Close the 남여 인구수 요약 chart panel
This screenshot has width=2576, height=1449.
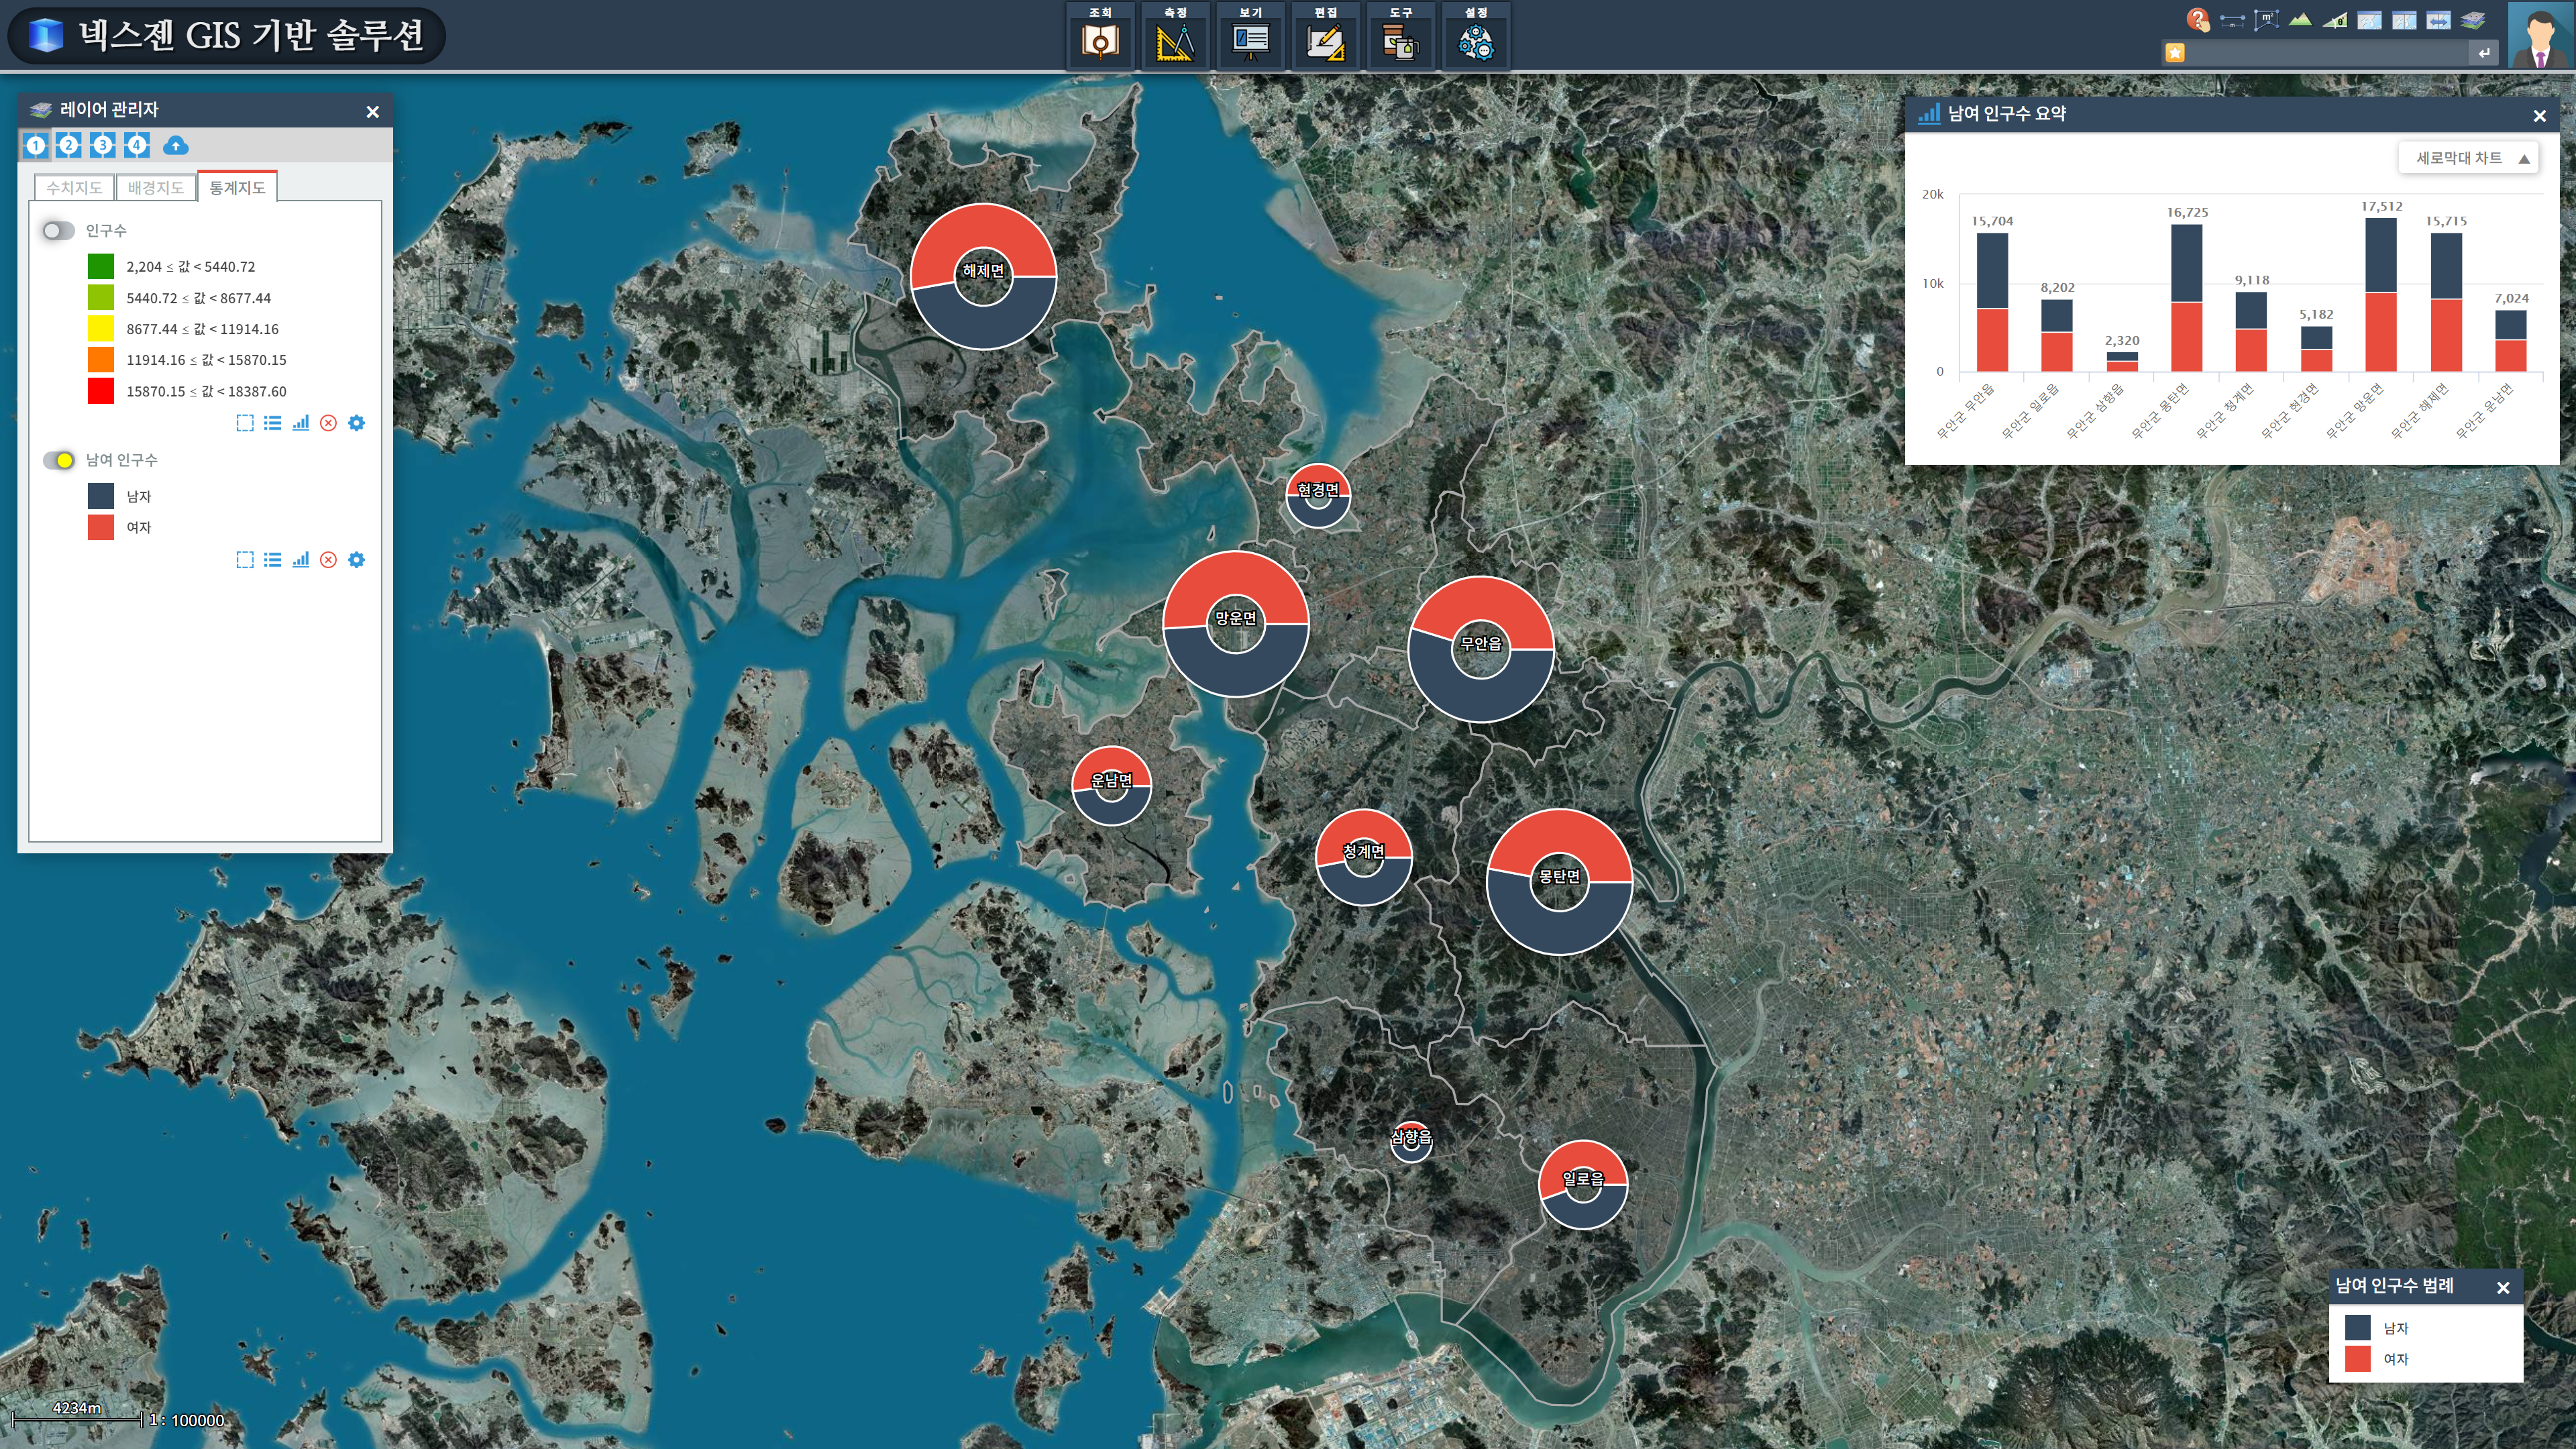pyautogui.click(x=2539, y=116)
